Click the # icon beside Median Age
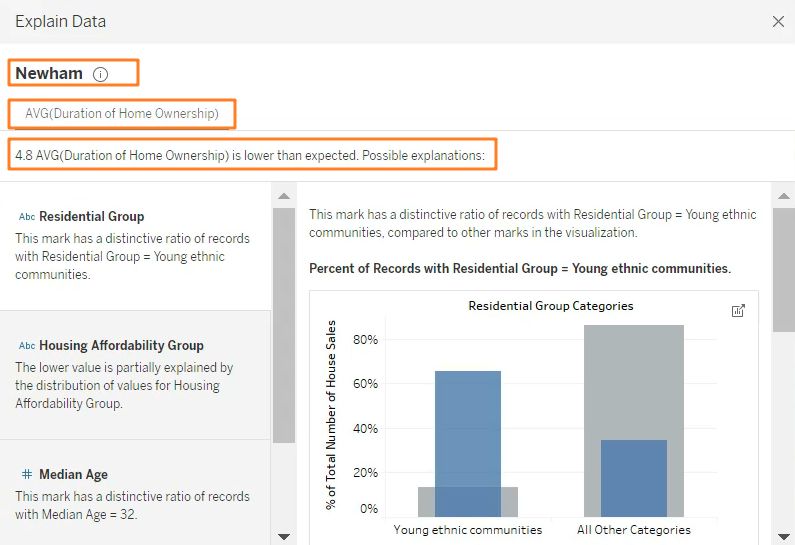 [27, 475]
